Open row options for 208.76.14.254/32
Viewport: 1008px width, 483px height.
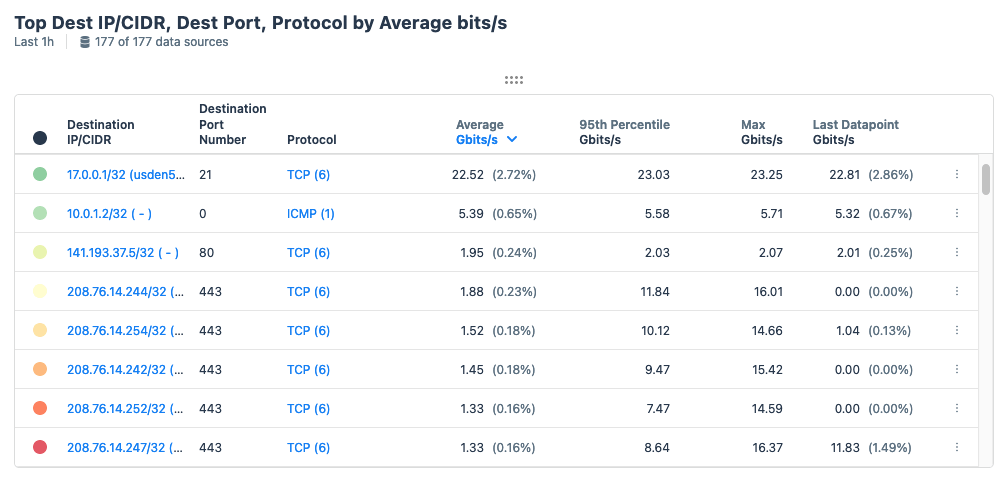click(956, 330)
